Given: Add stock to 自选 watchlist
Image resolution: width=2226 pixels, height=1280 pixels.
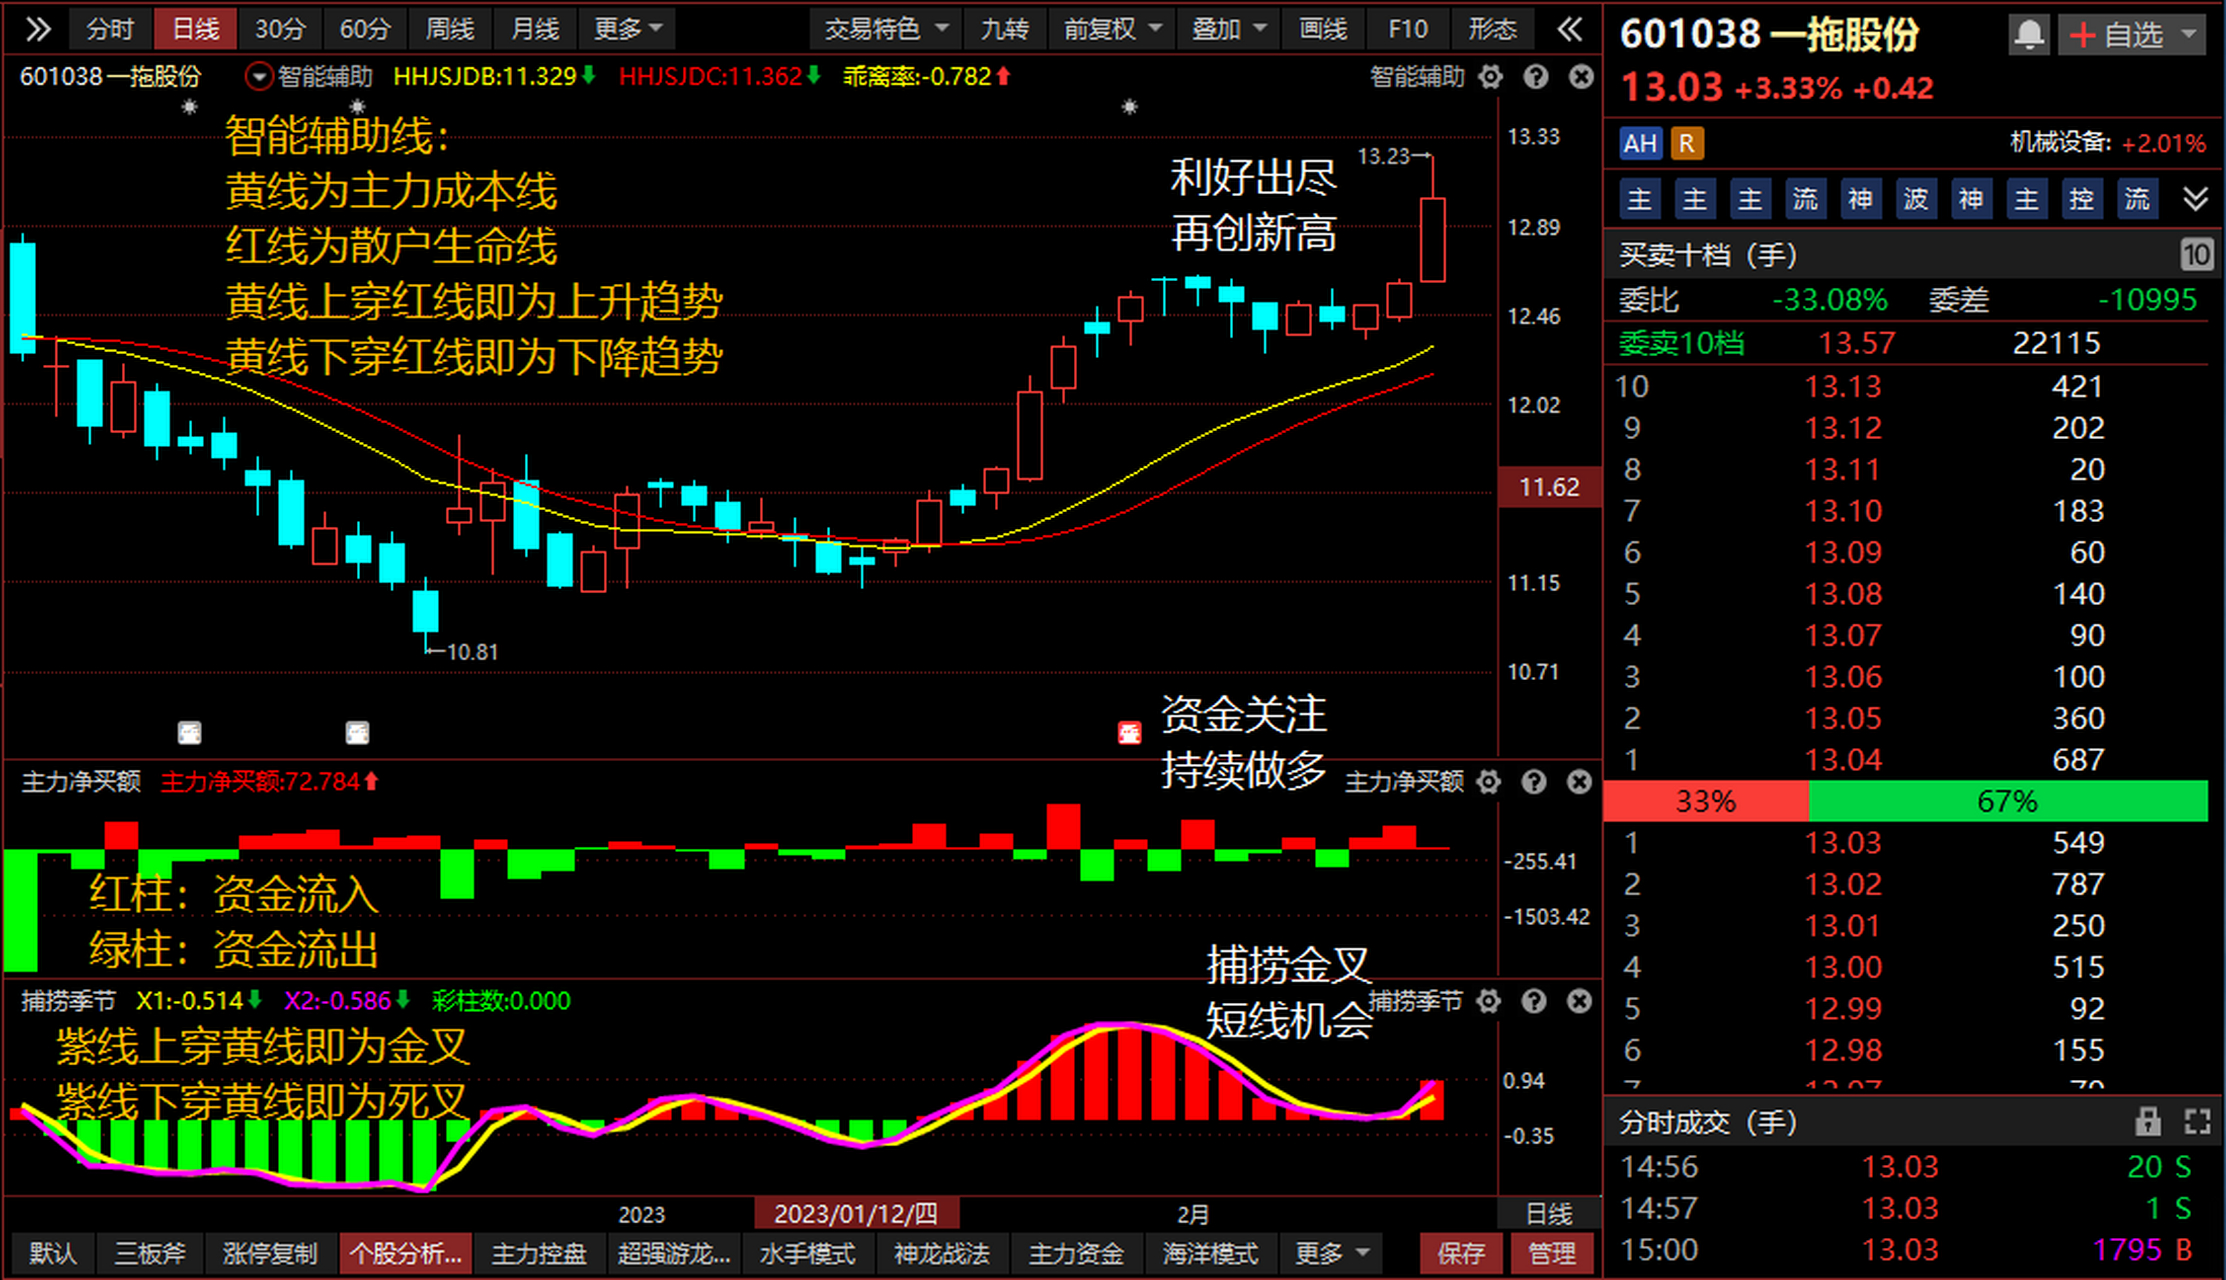Looking at the screenshot, I should click(x=2118, y=36).
